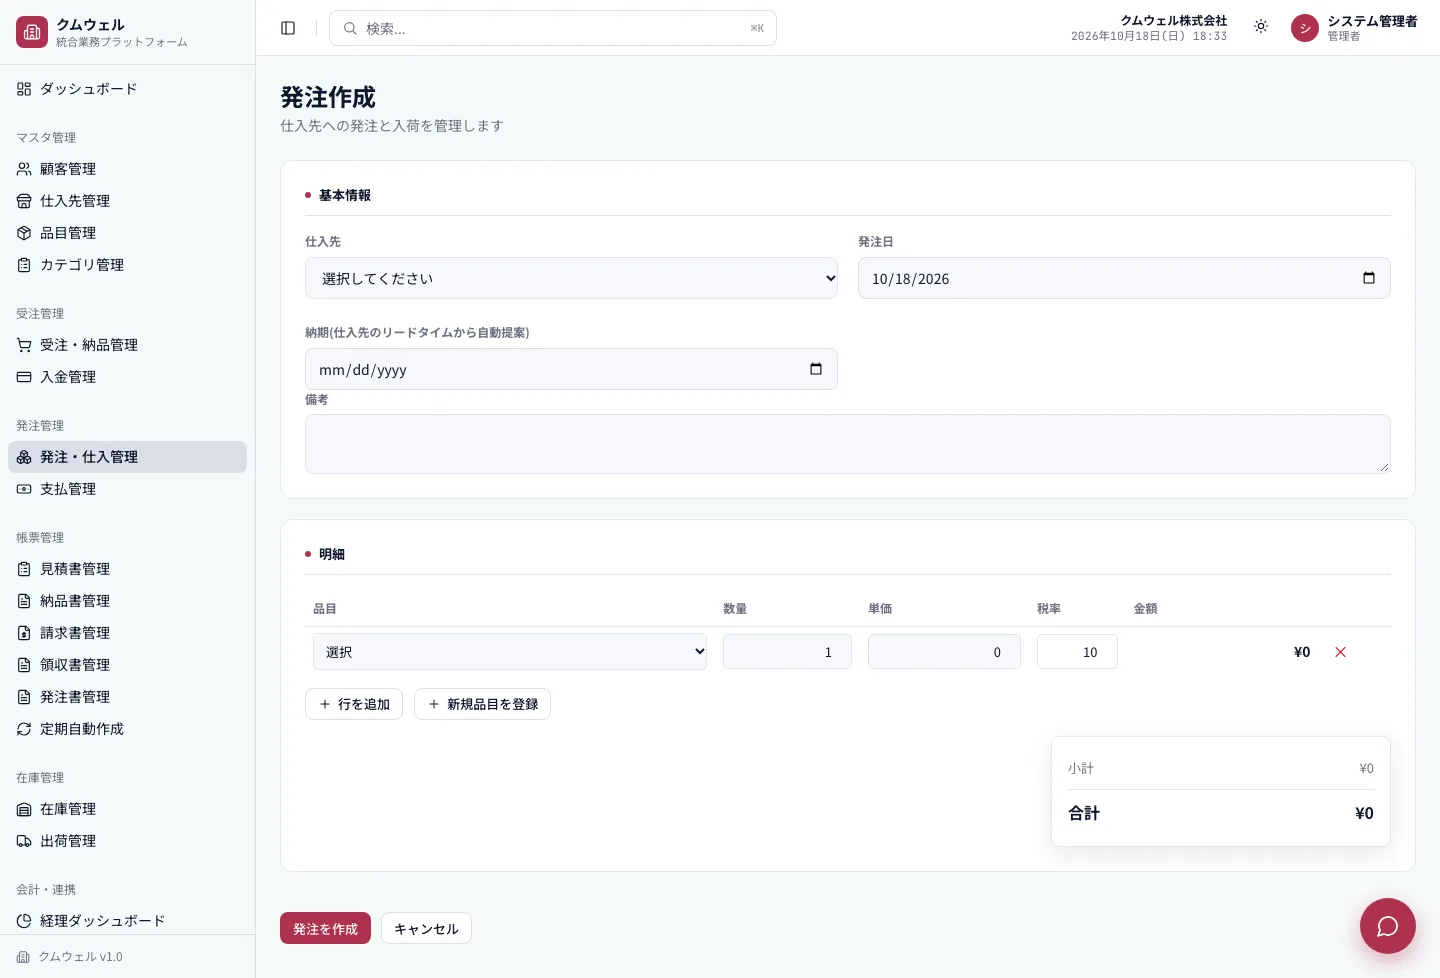Viewport: 1440px width, 978px height.
Task: Open 出荷管理
Action: (127, 841)
